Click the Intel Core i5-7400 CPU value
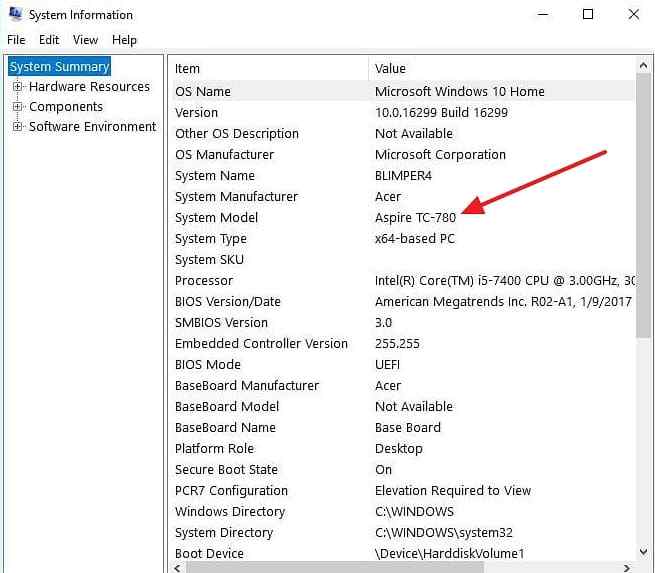Image resolution: width=655 pixels, height=573 pixels. [505, 281]
